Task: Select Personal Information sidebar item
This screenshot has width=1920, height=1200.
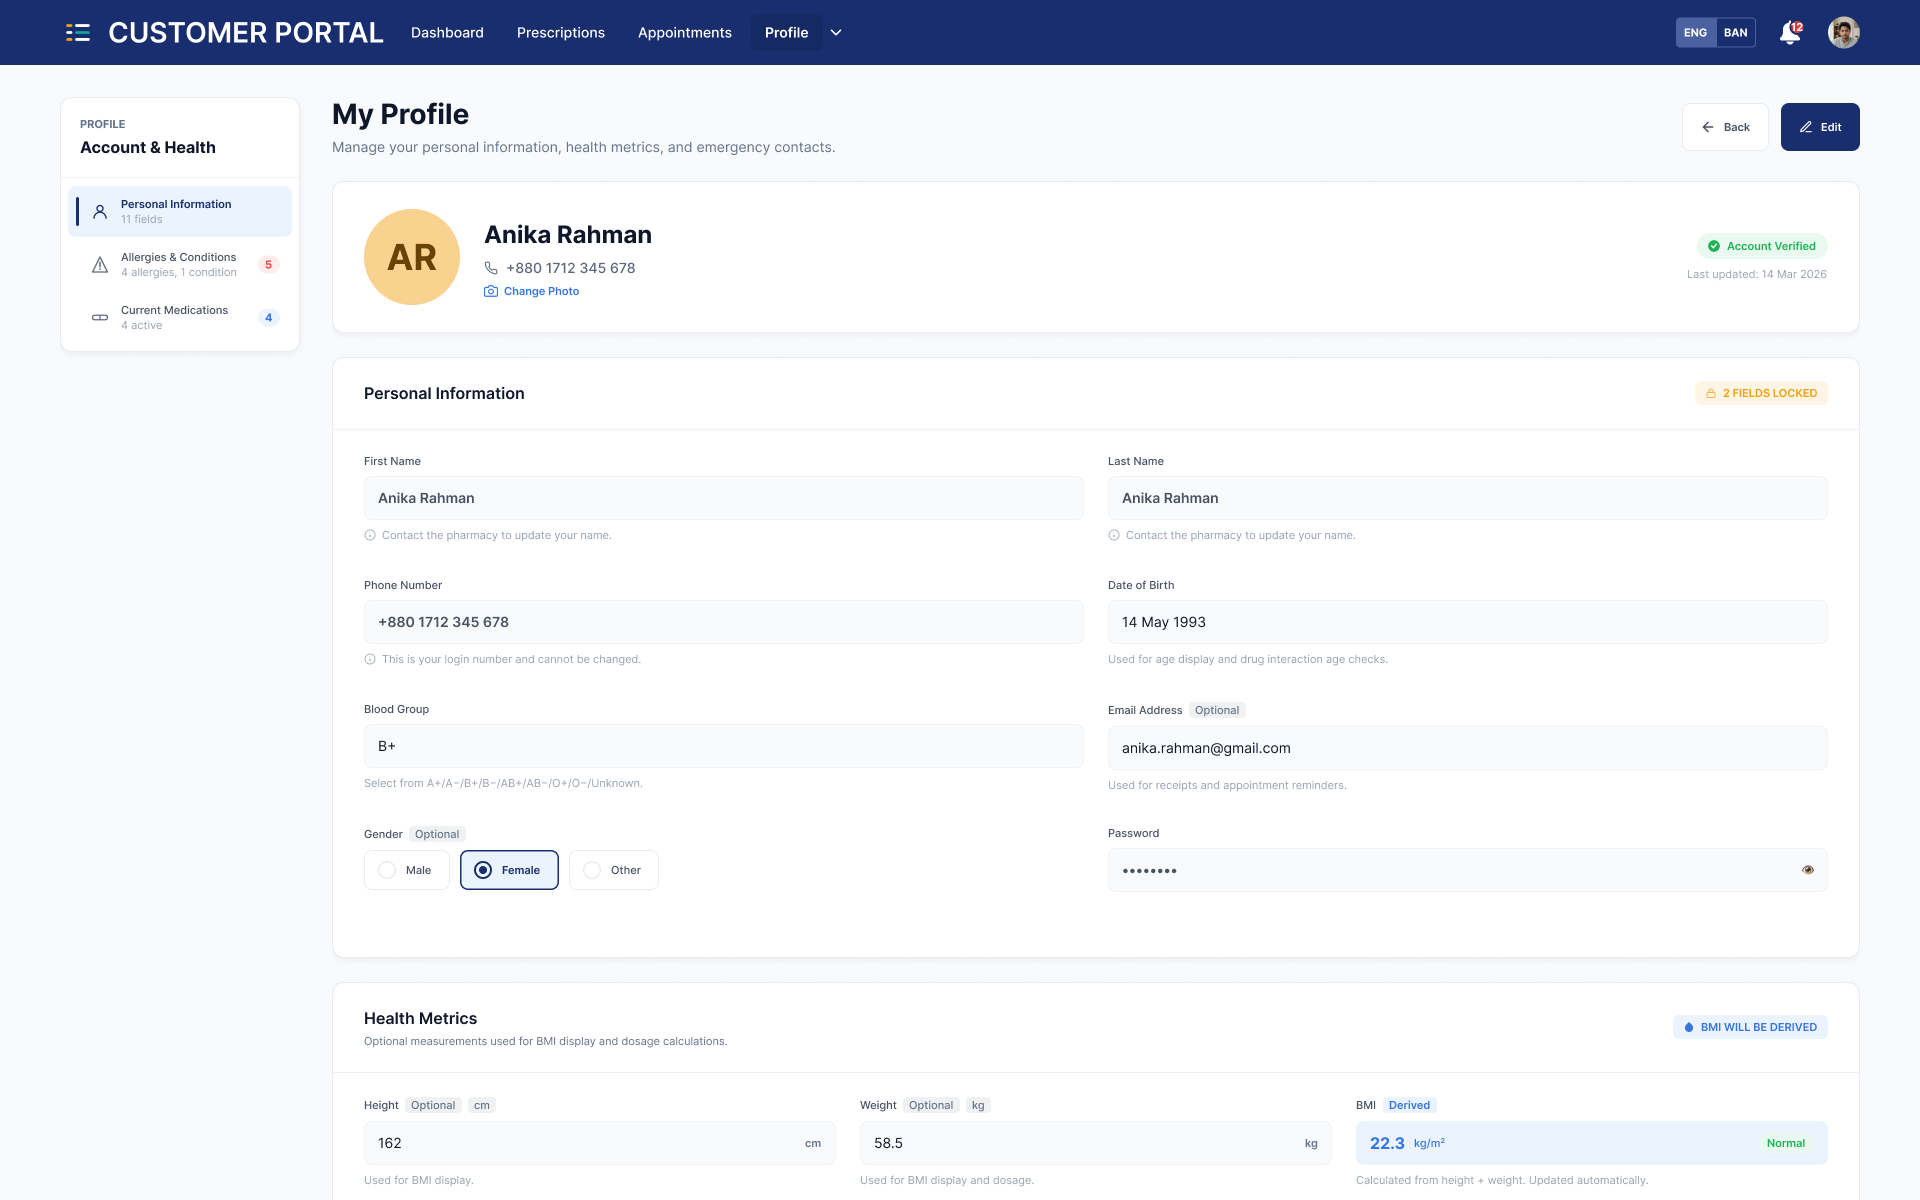Action: (x=180, y=212)
